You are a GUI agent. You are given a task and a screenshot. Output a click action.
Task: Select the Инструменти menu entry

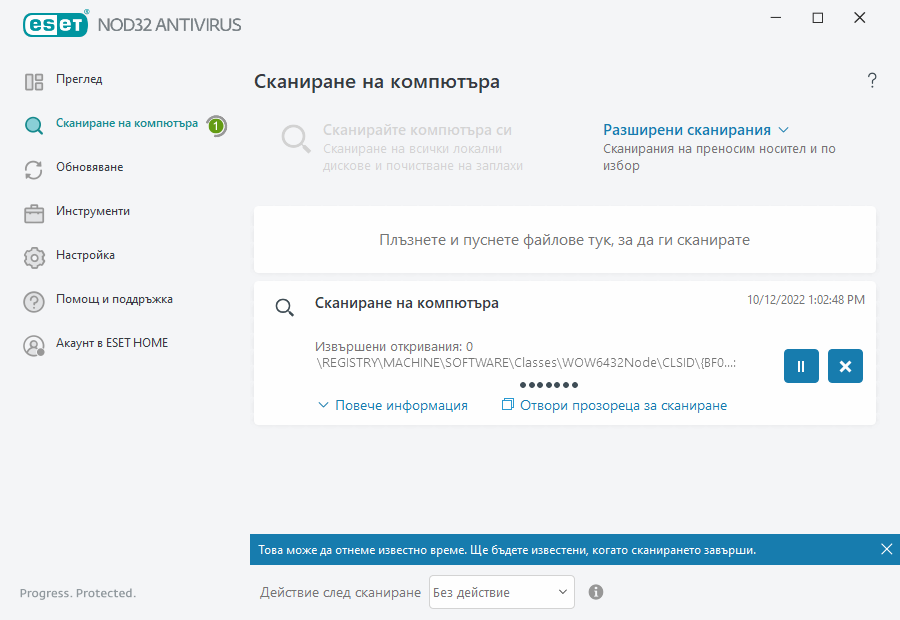(34, 211)
